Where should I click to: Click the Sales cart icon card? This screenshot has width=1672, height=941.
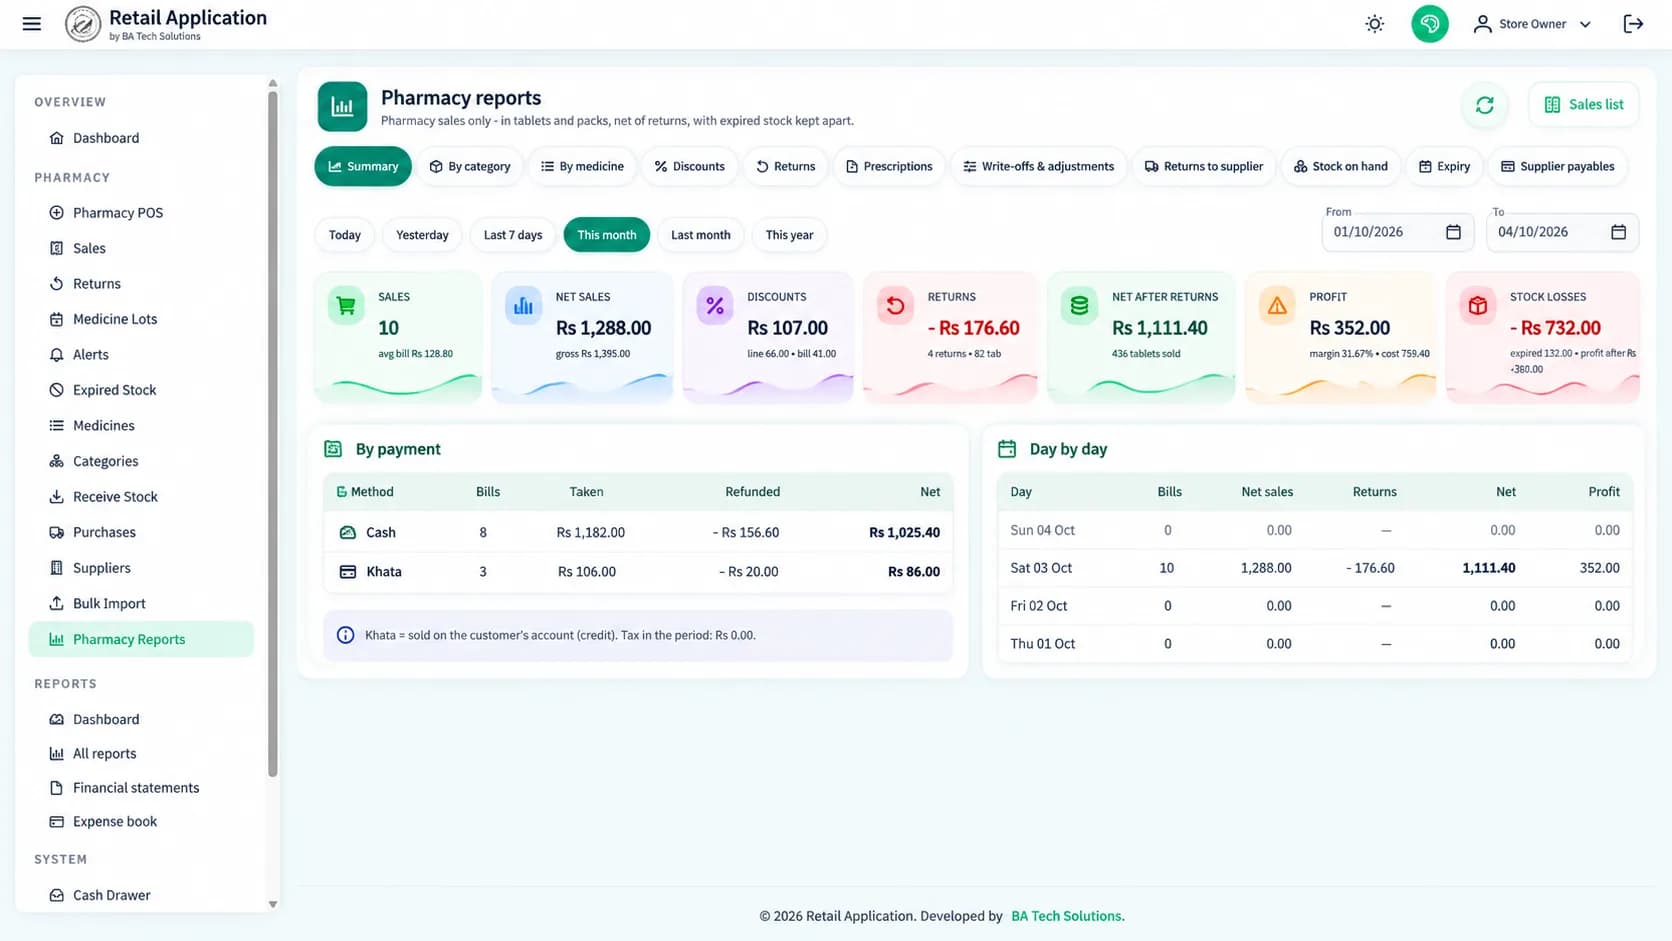click(x=346, y=306)
